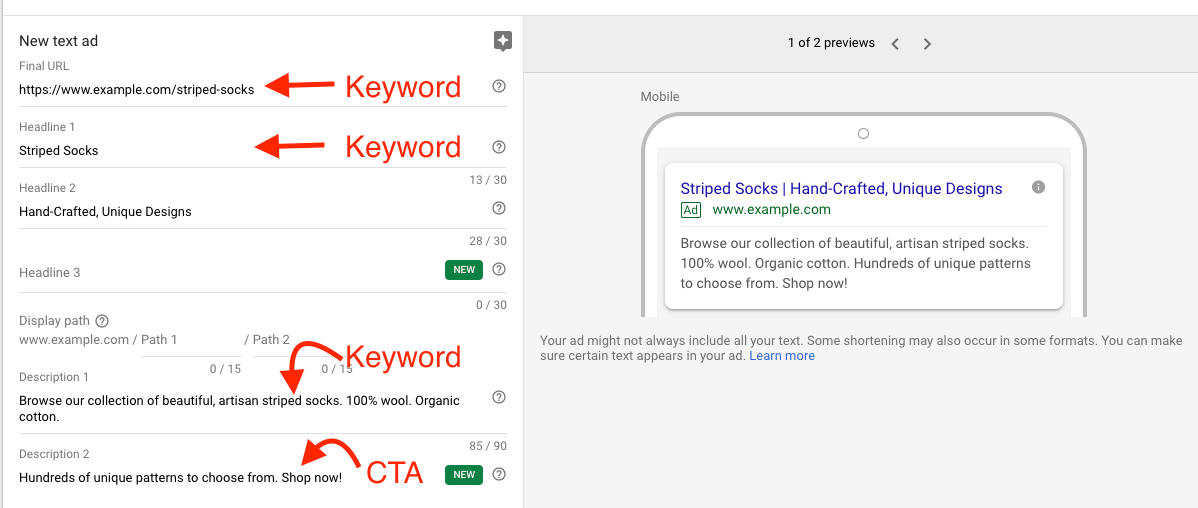Open help icon beside Headline 2
The width and height of the screenshot is (1198, 508).
point(499,209)
